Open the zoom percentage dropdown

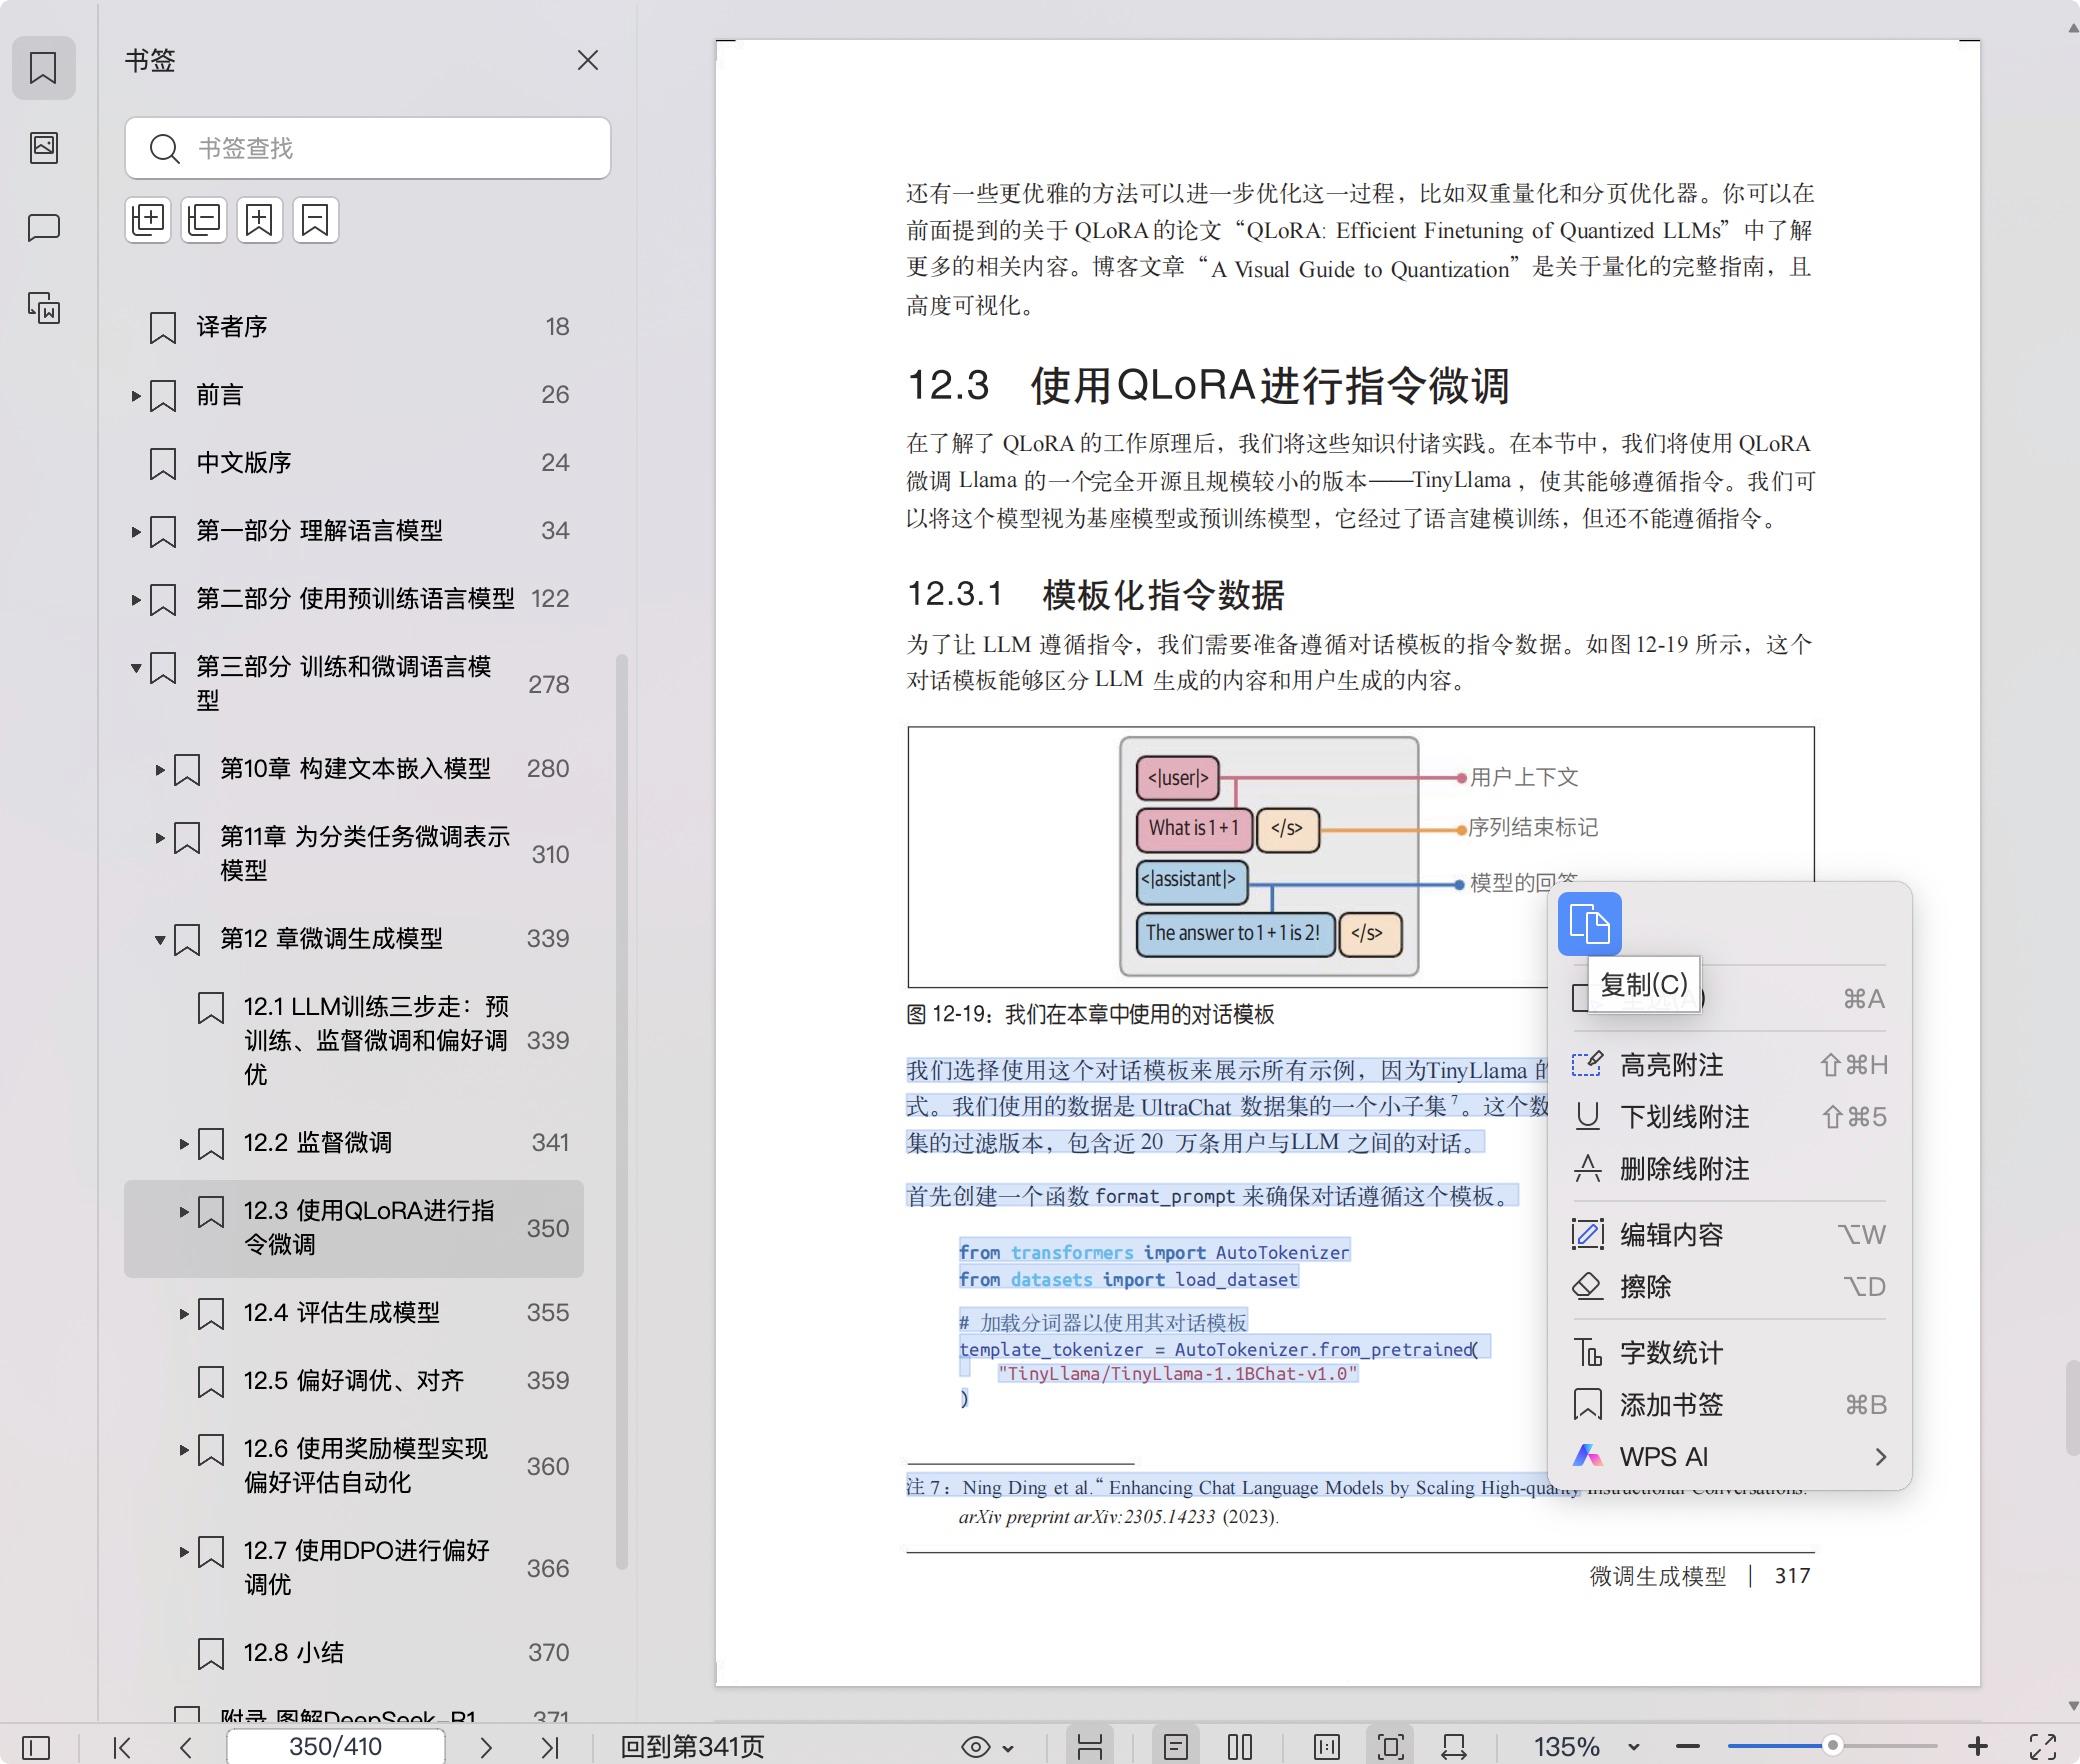click(x=1633, y=1747)
